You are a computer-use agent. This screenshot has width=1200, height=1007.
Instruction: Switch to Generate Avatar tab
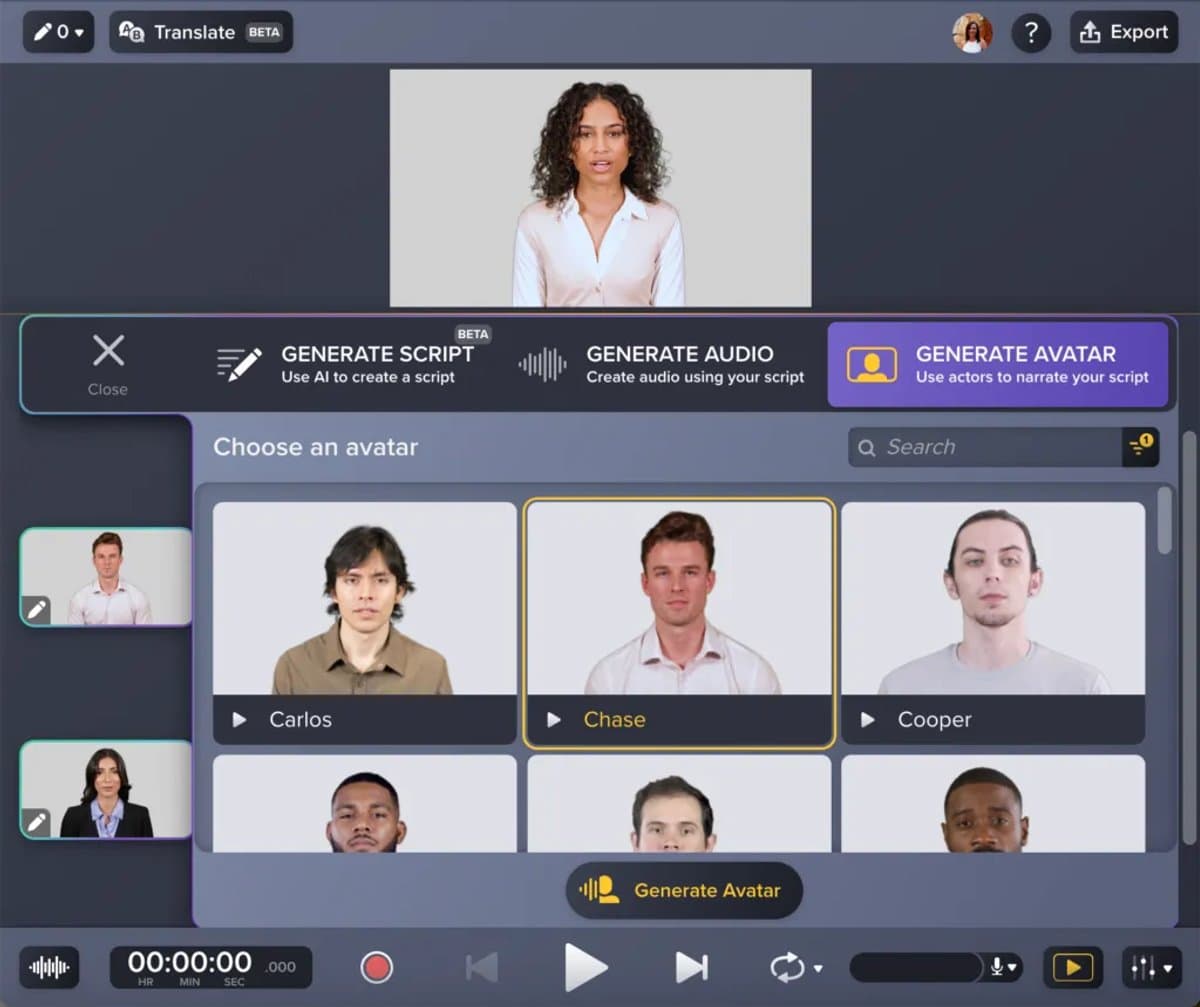tap(998, 364)
